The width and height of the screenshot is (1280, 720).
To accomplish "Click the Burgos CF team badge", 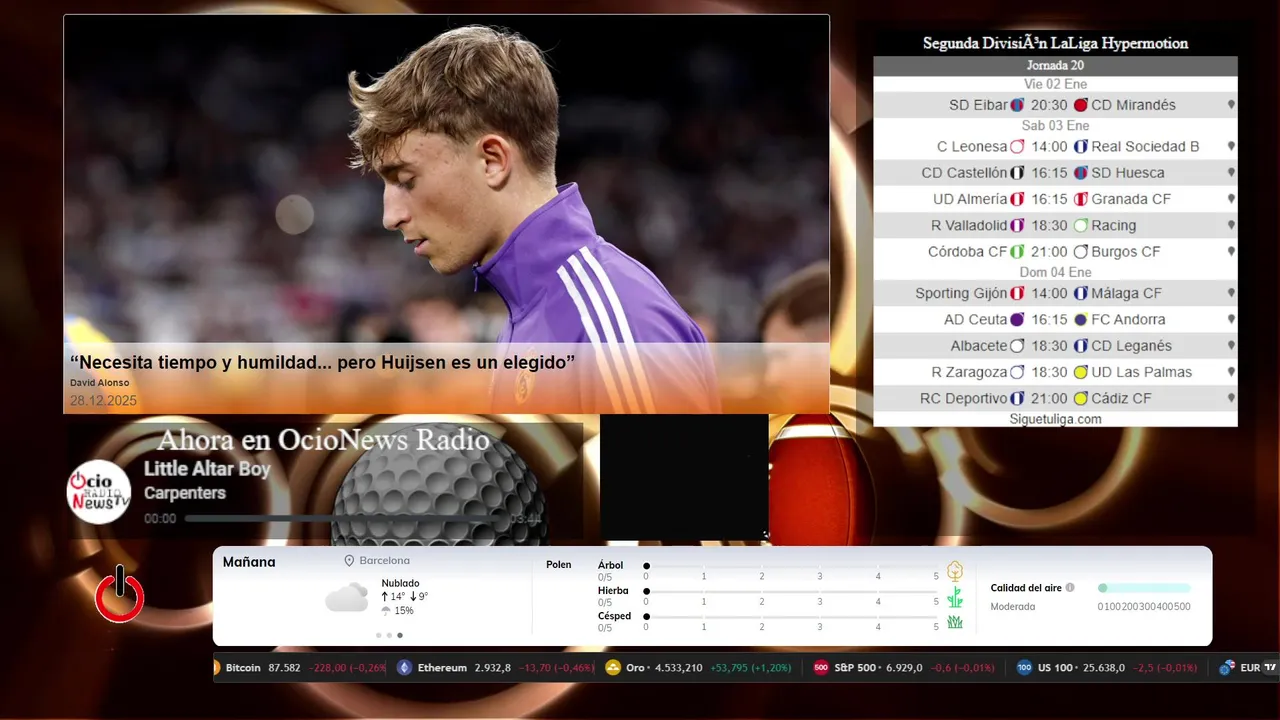I will click(x=1080, y=252).
